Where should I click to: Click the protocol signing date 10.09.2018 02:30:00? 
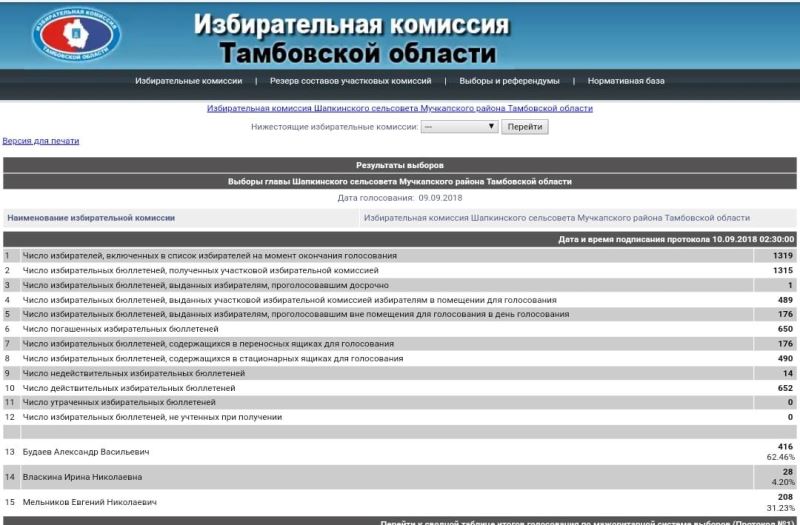click(x=753, y=239)
